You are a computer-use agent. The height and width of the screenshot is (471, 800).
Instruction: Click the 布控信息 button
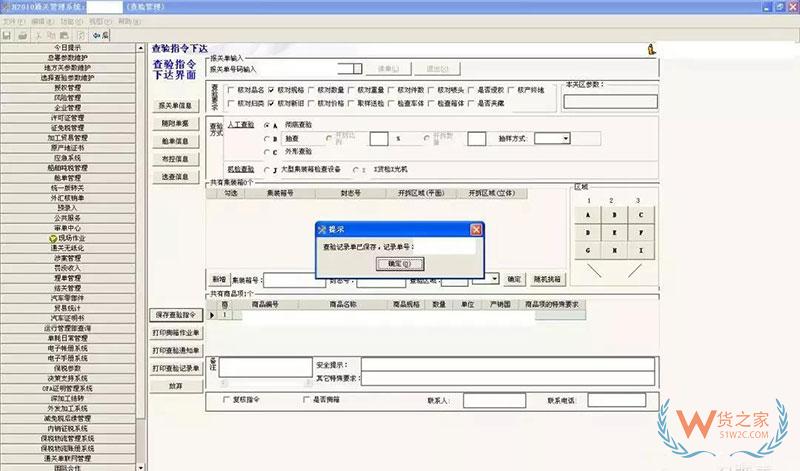coord(176,159)
